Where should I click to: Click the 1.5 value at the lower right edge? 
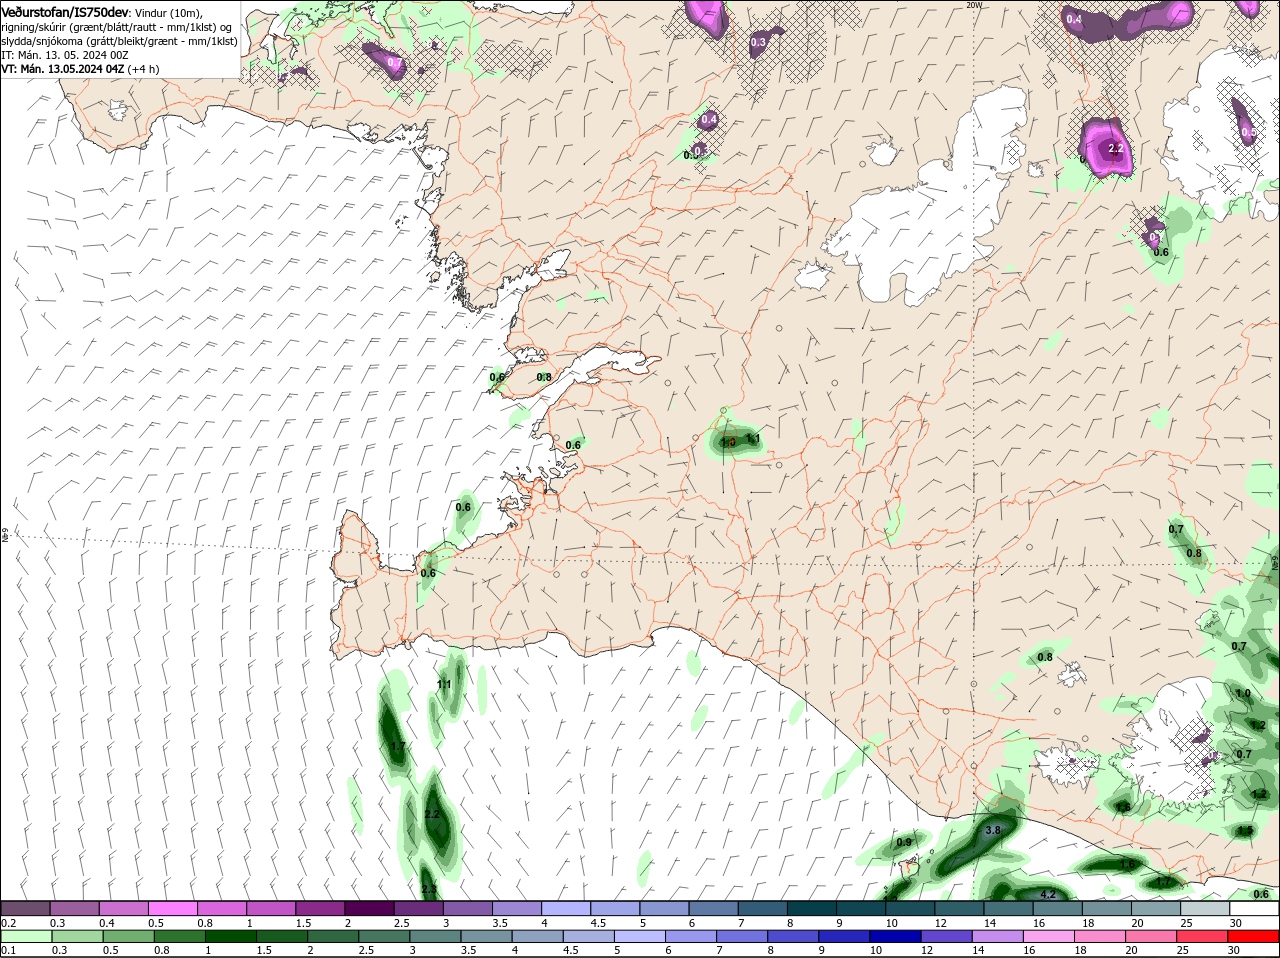tap(1245, 830)
